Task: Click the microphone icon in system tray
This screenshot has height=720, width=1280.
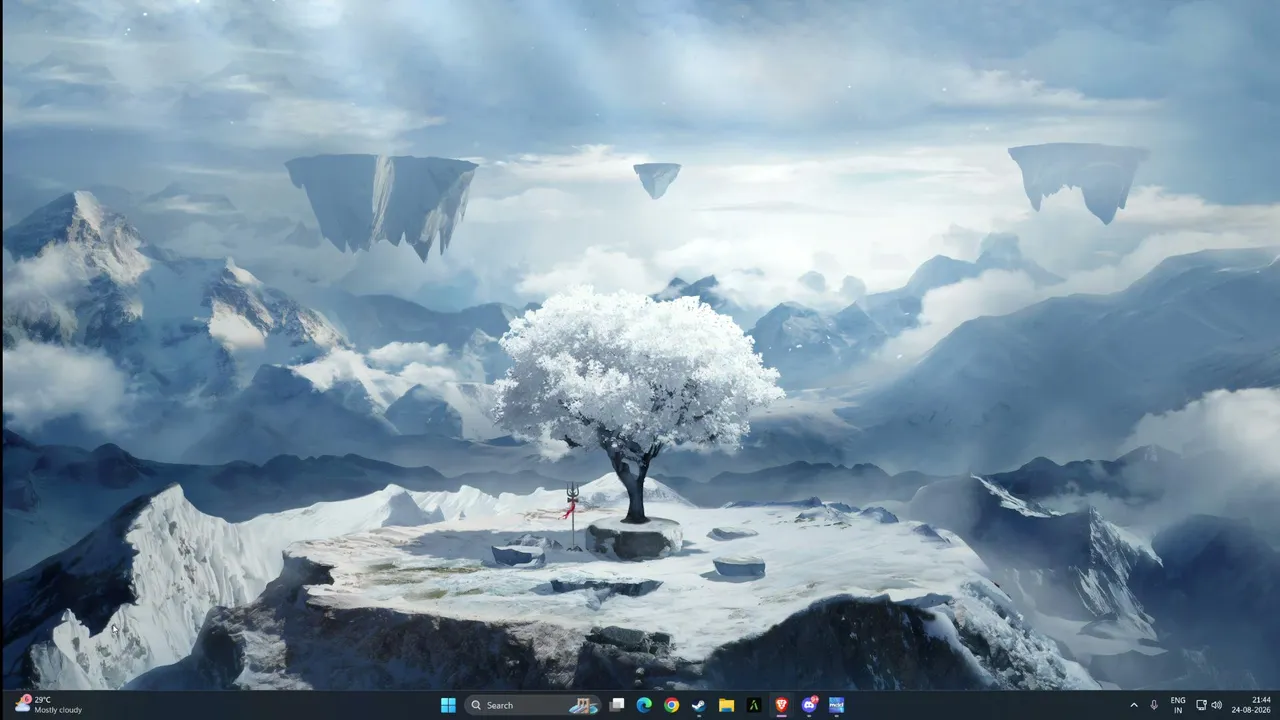Action: click(1154, 705)
